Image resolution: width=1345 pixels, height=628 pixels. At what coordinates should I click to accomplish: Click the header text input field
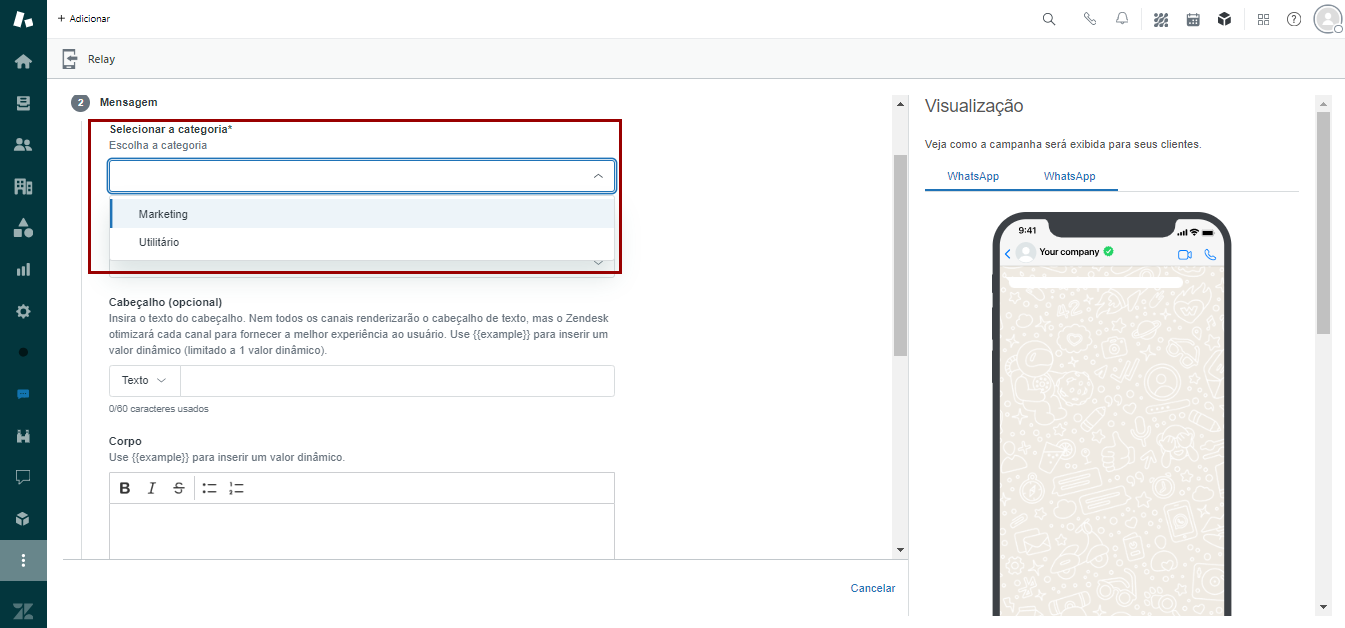click(x=397, y=381)
